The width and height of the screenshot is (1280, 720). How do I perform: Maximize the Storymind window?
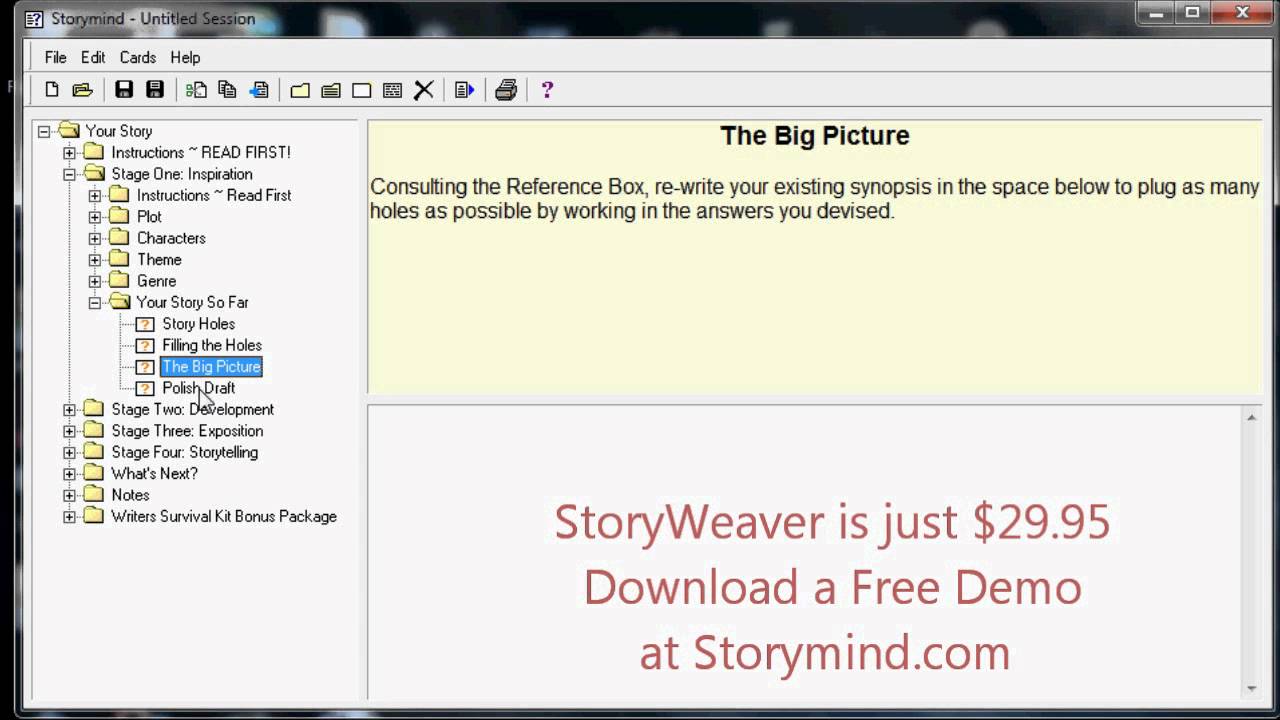(x=1192, y=13)
